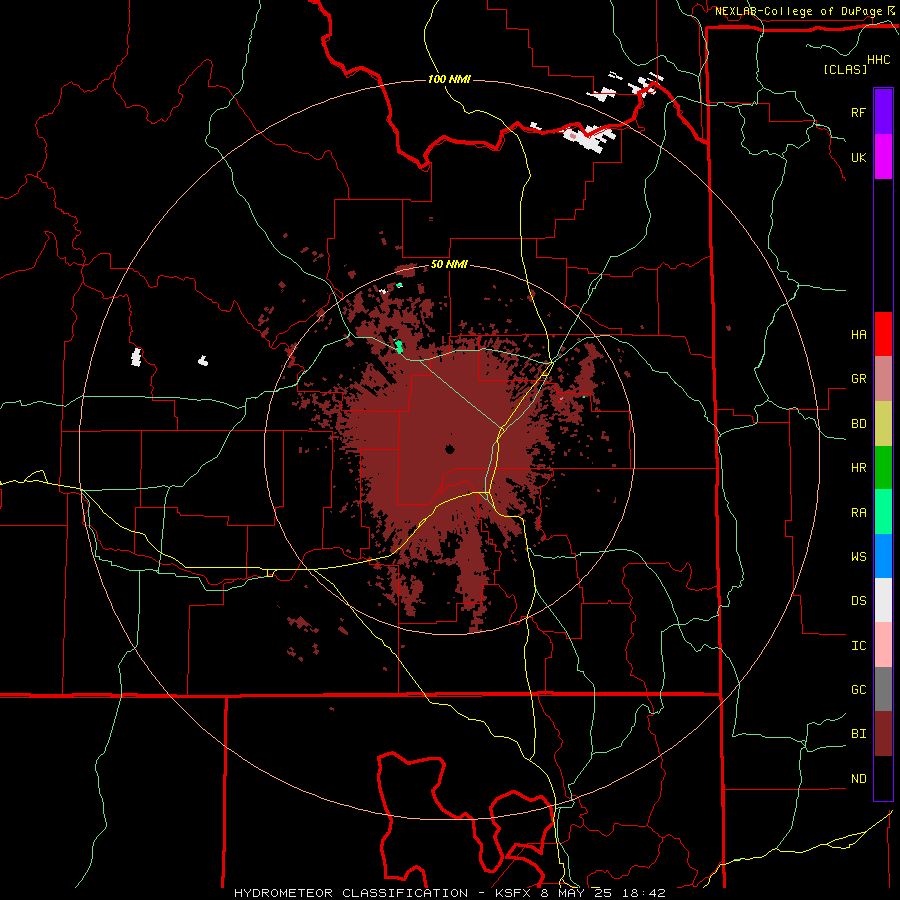The width and height of the screenshot is (900, 900).
Task: Click the NEXLAB-College of DuPage text
Action: pyautogui.click(x=798, y=11)
